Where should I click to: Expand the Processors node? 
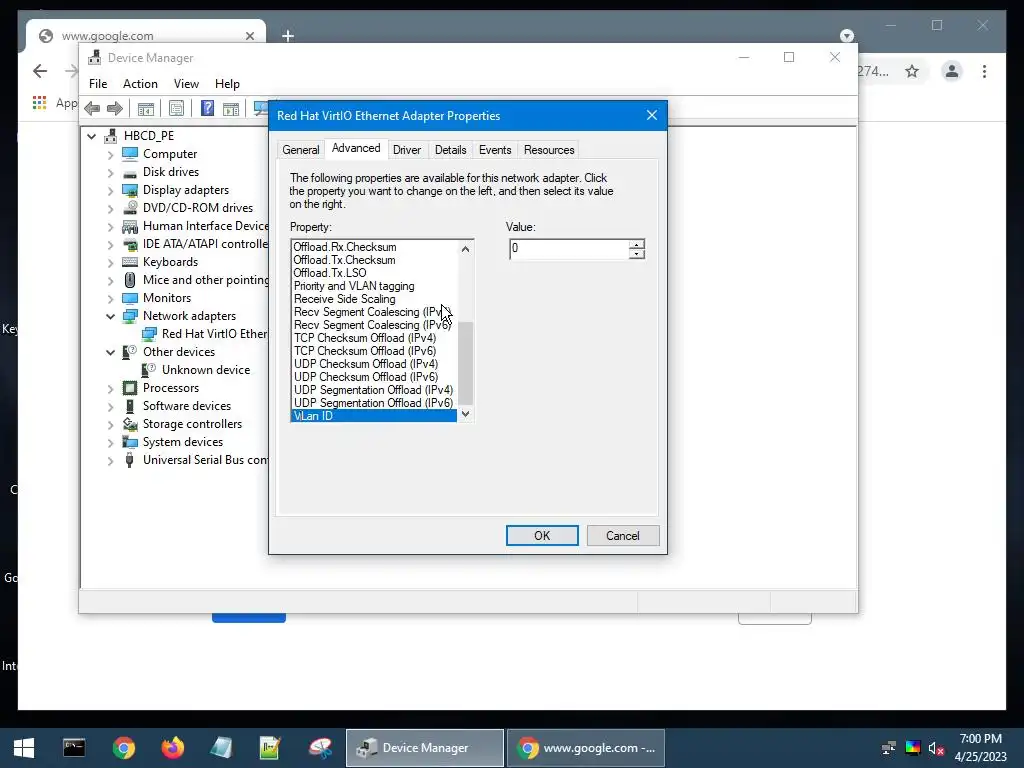click(110, 389)
